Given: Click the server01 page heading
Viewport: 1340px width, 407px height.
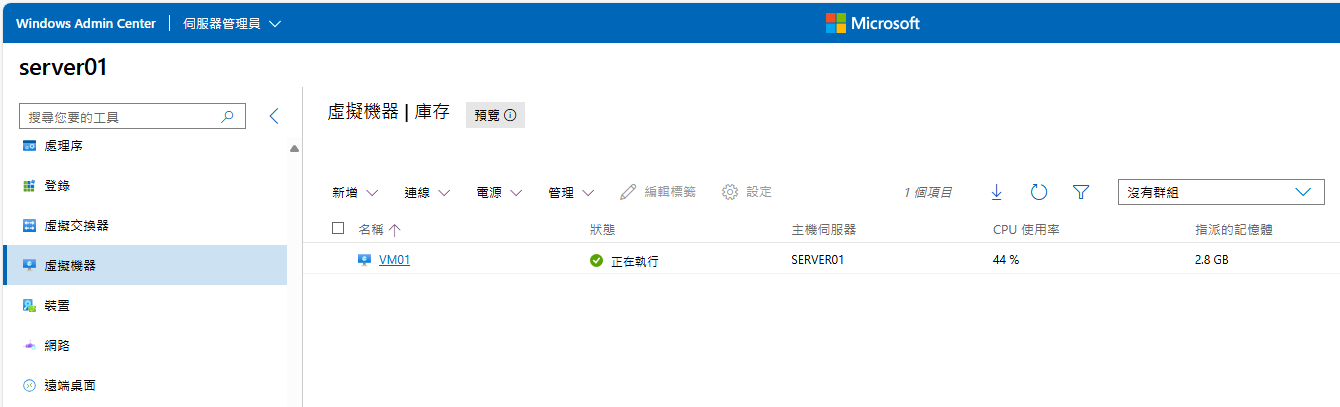Looking at the screenshot, I should coord(63,68).
